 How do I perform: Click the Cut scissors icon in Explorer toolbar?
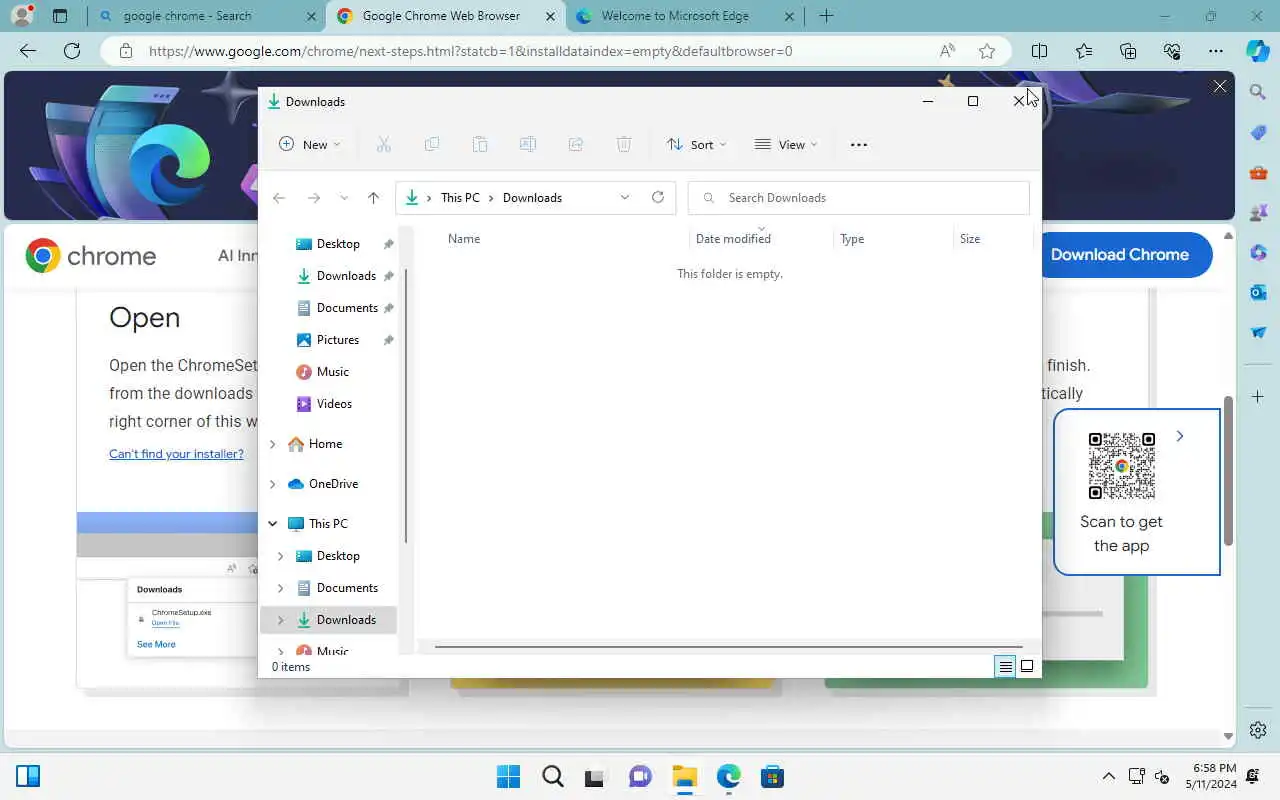(x=383, y=145)
